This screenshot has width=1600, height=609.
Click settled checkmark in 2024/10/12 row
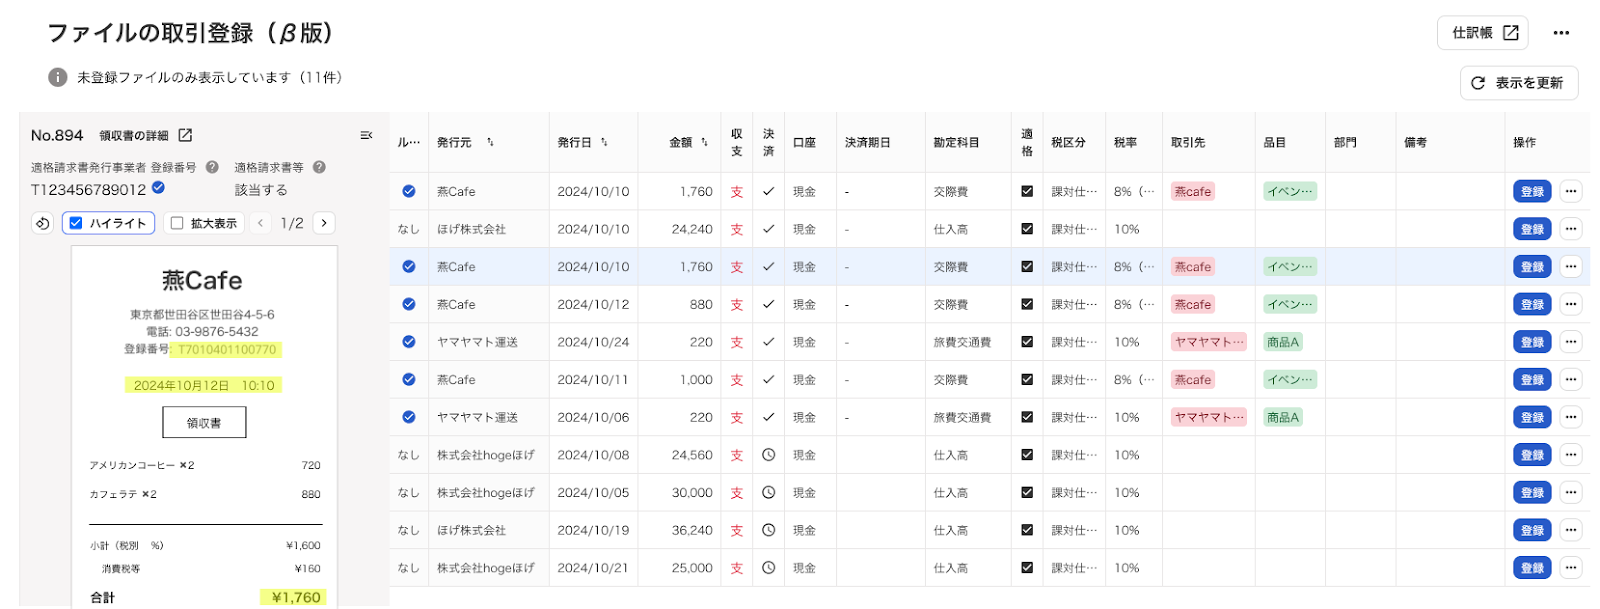click(x=768, y=304)
